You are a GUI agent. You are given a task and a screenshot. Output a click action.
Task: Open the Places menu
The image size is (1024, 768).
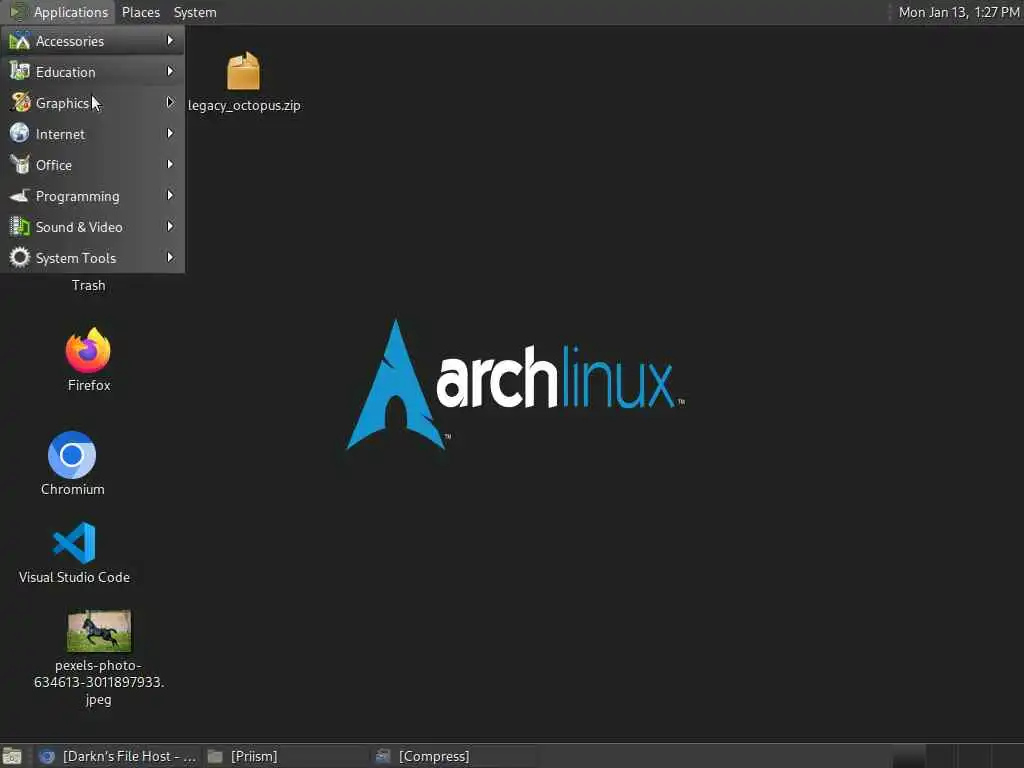point(140,12)
